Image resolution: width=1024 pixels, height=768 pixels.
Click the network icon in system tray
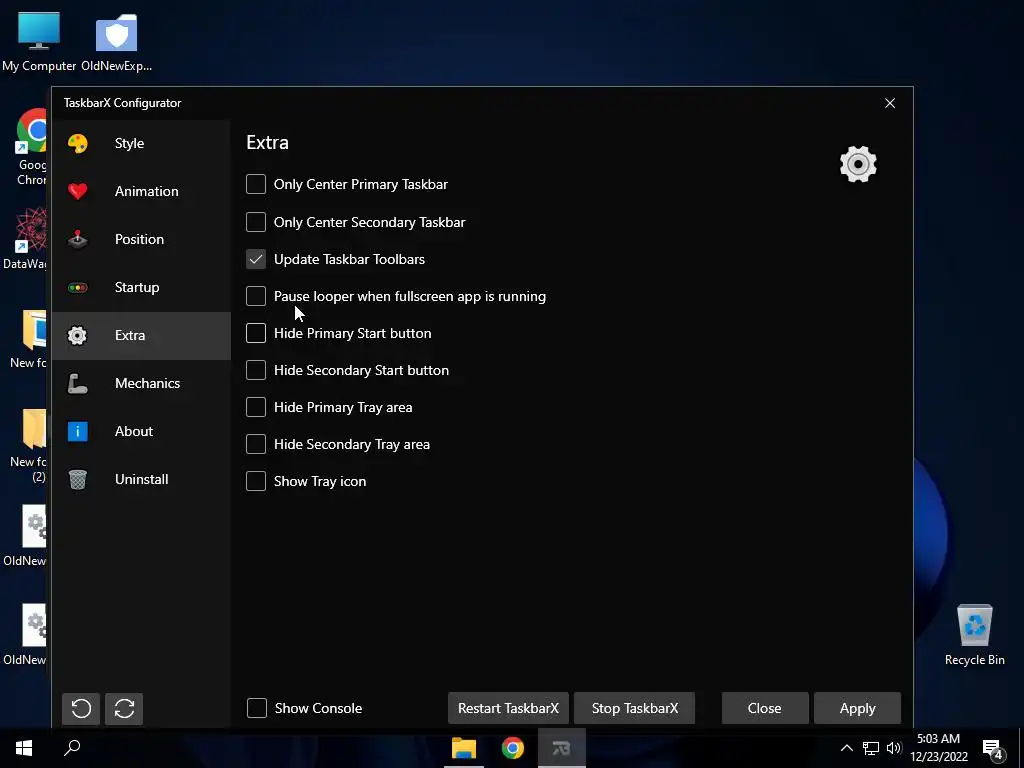pos(871,748)
